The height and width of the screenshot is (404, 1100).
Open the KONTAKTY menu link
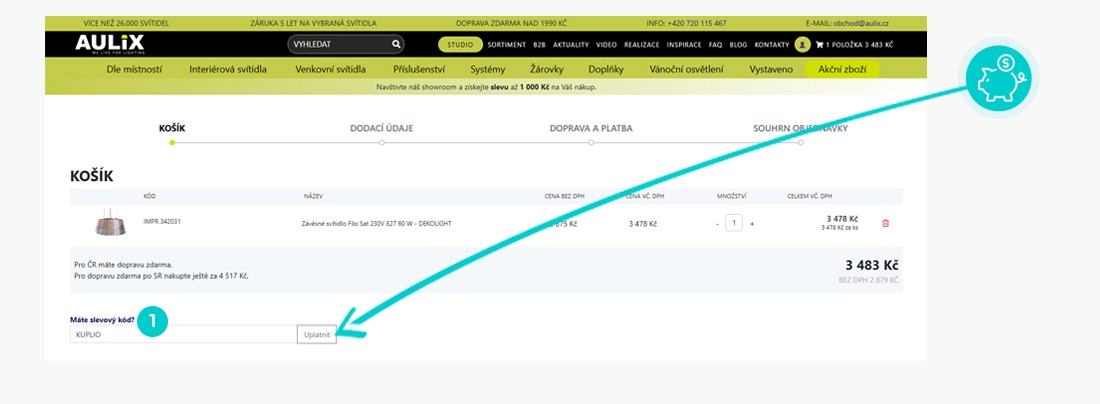click(772, 45)
